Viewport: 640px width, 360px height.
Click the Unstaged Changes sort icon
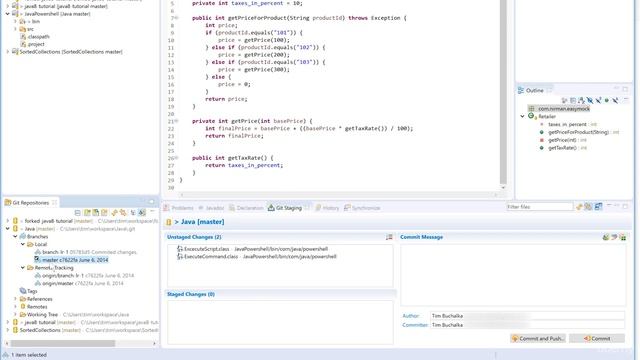(389, 237)
